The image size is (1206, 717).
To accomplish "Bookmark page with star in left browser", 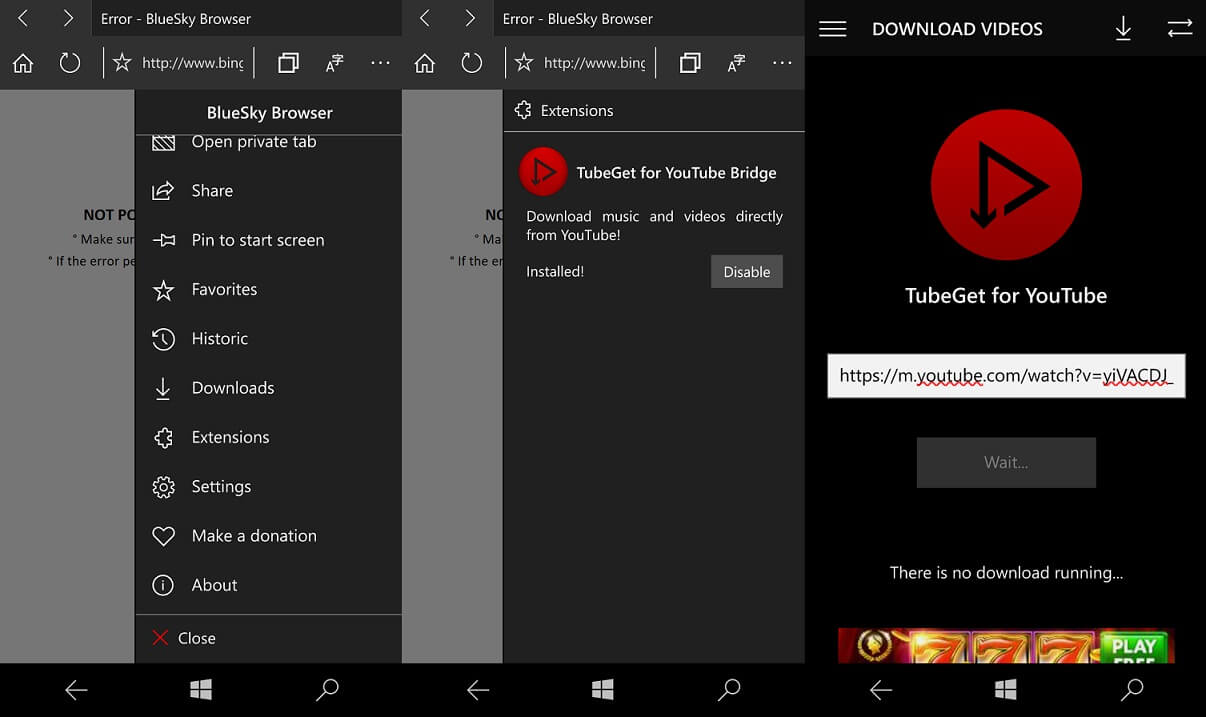I will pyautogui.click(x=122, y=63).
